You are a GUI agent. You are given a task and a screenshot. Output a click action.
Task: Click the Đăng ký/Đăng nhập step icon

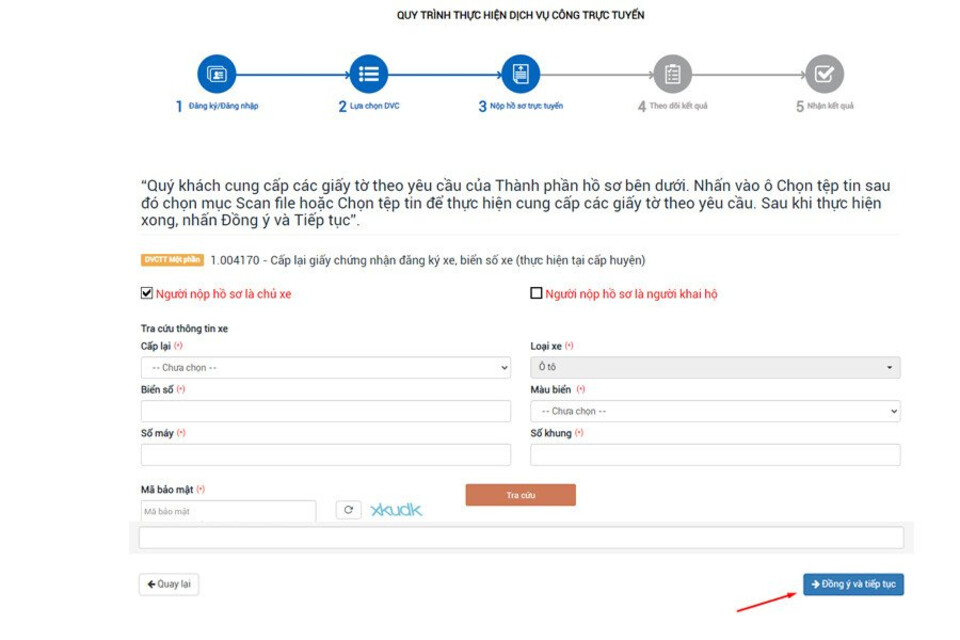point(216,74)
